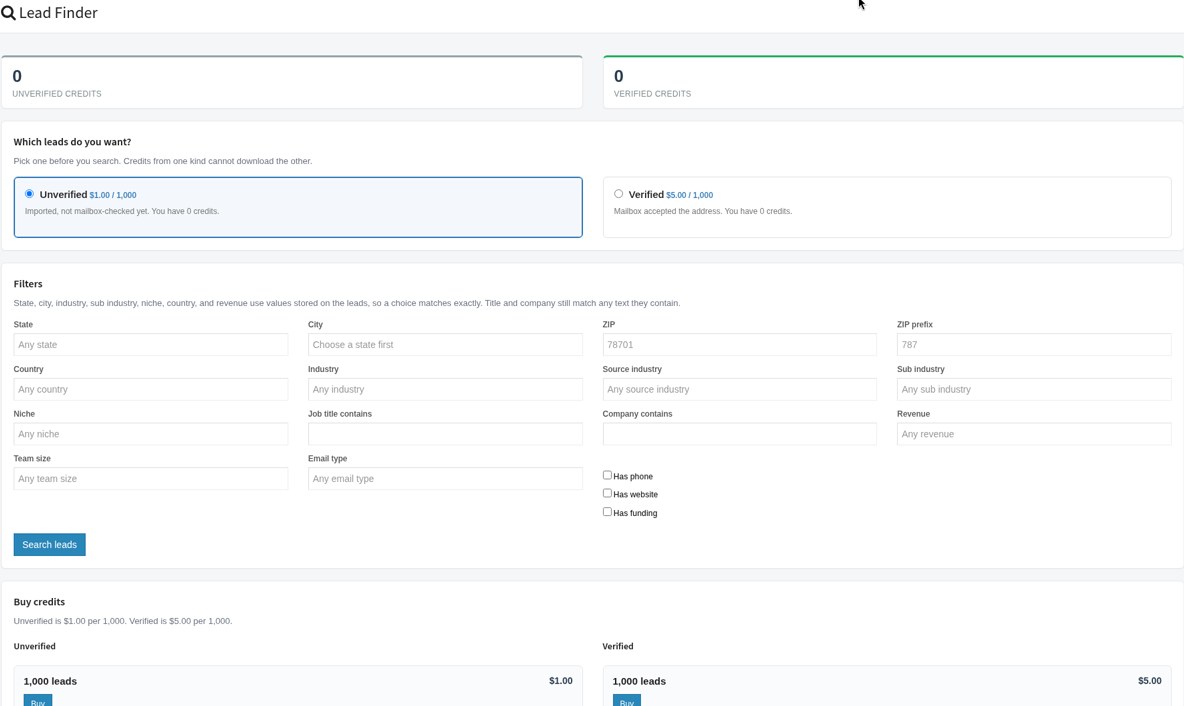Select the Verified leads radio option

click(x=618, y=194)
